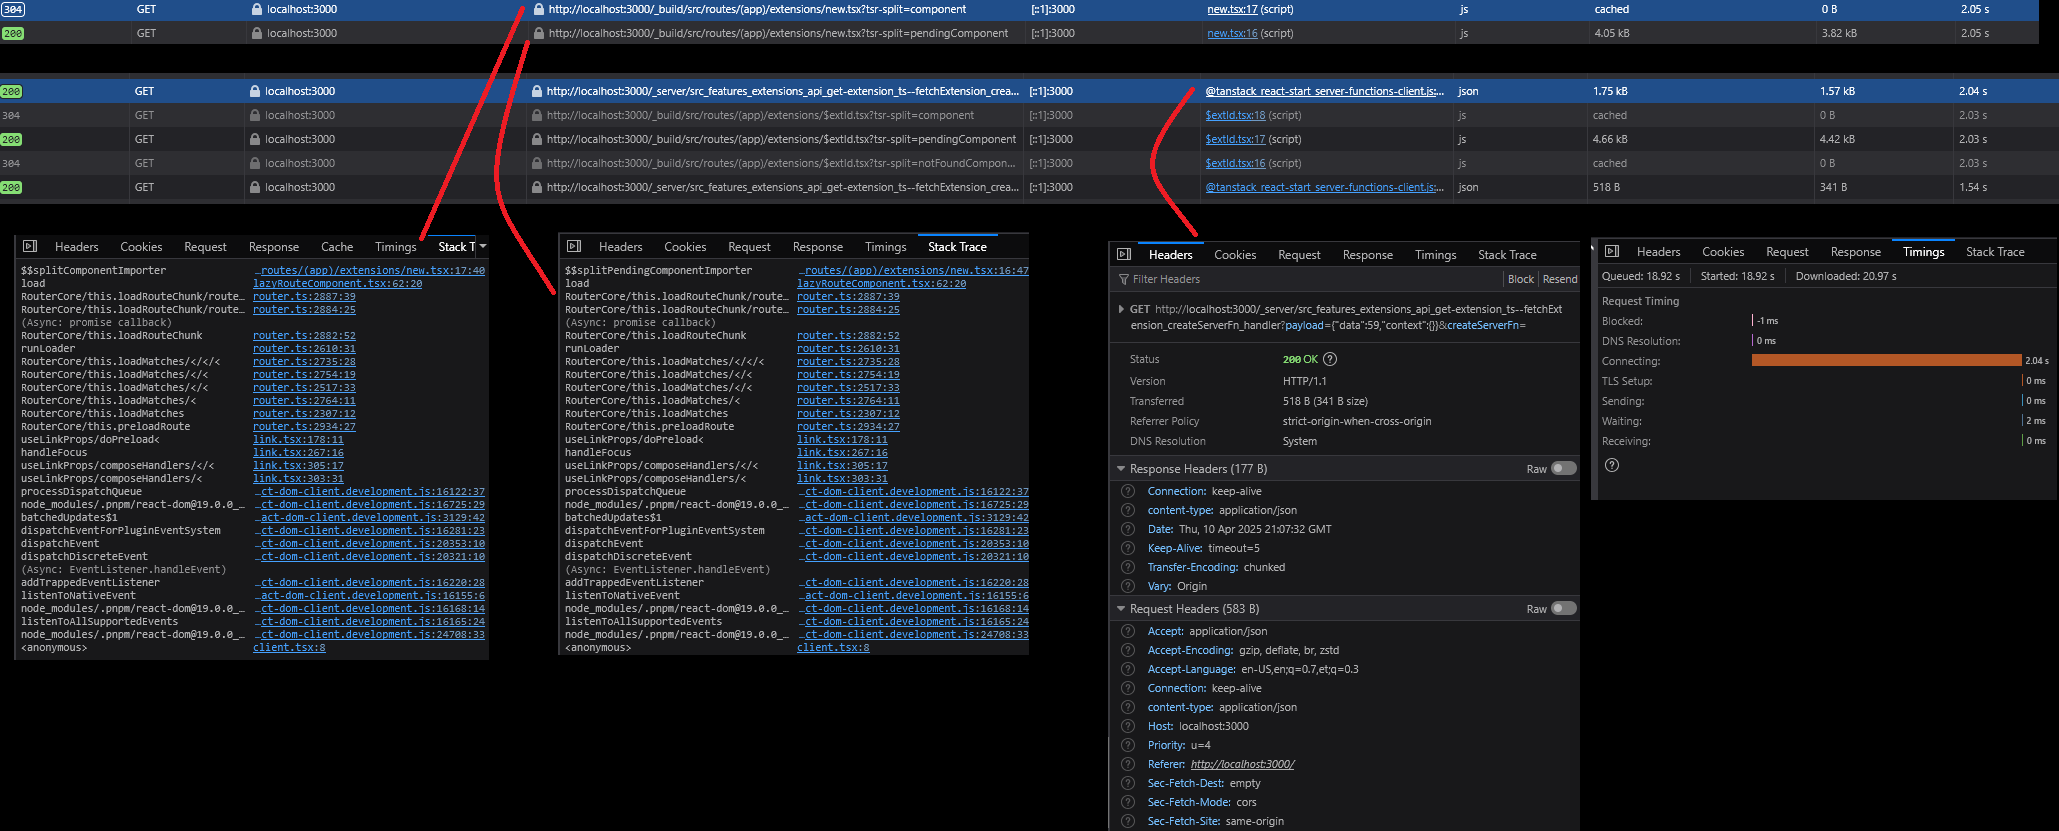Select the 518 B fetchExtension request row
This screenshot has height=831, width=2059.
tap(1029, 187)
